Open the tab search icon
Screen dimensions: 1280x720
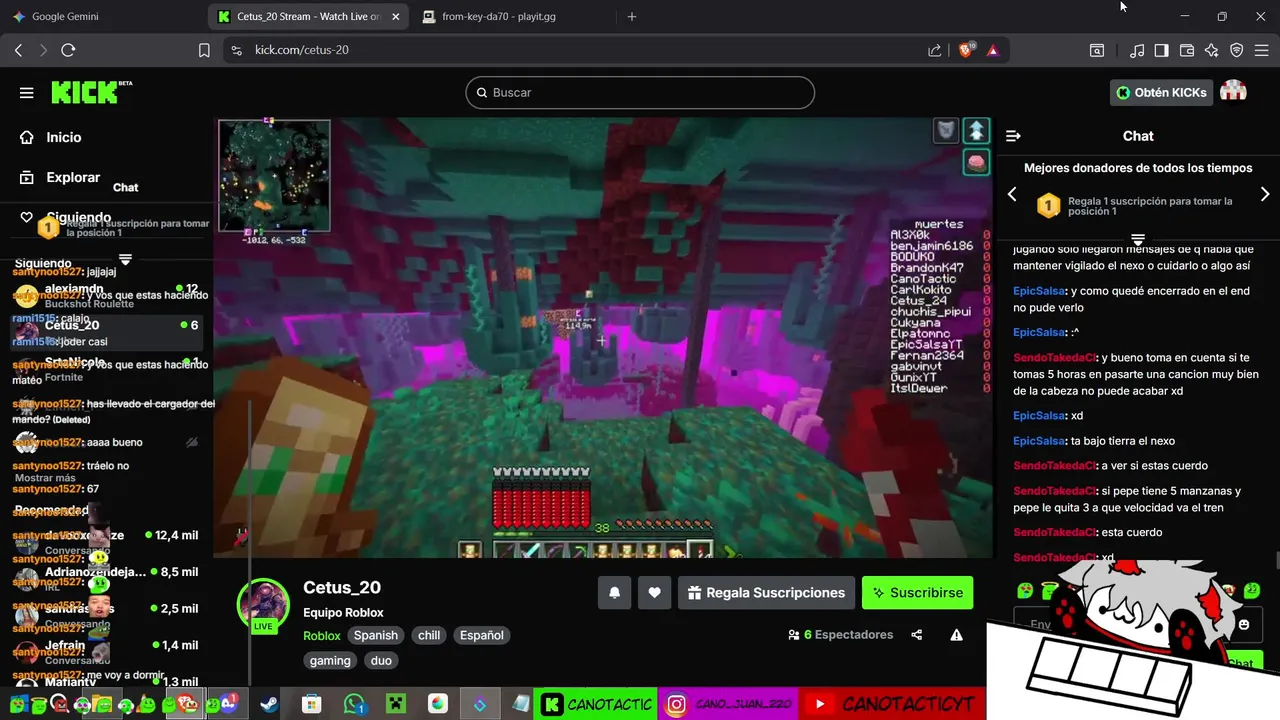tap(1097, 50)
